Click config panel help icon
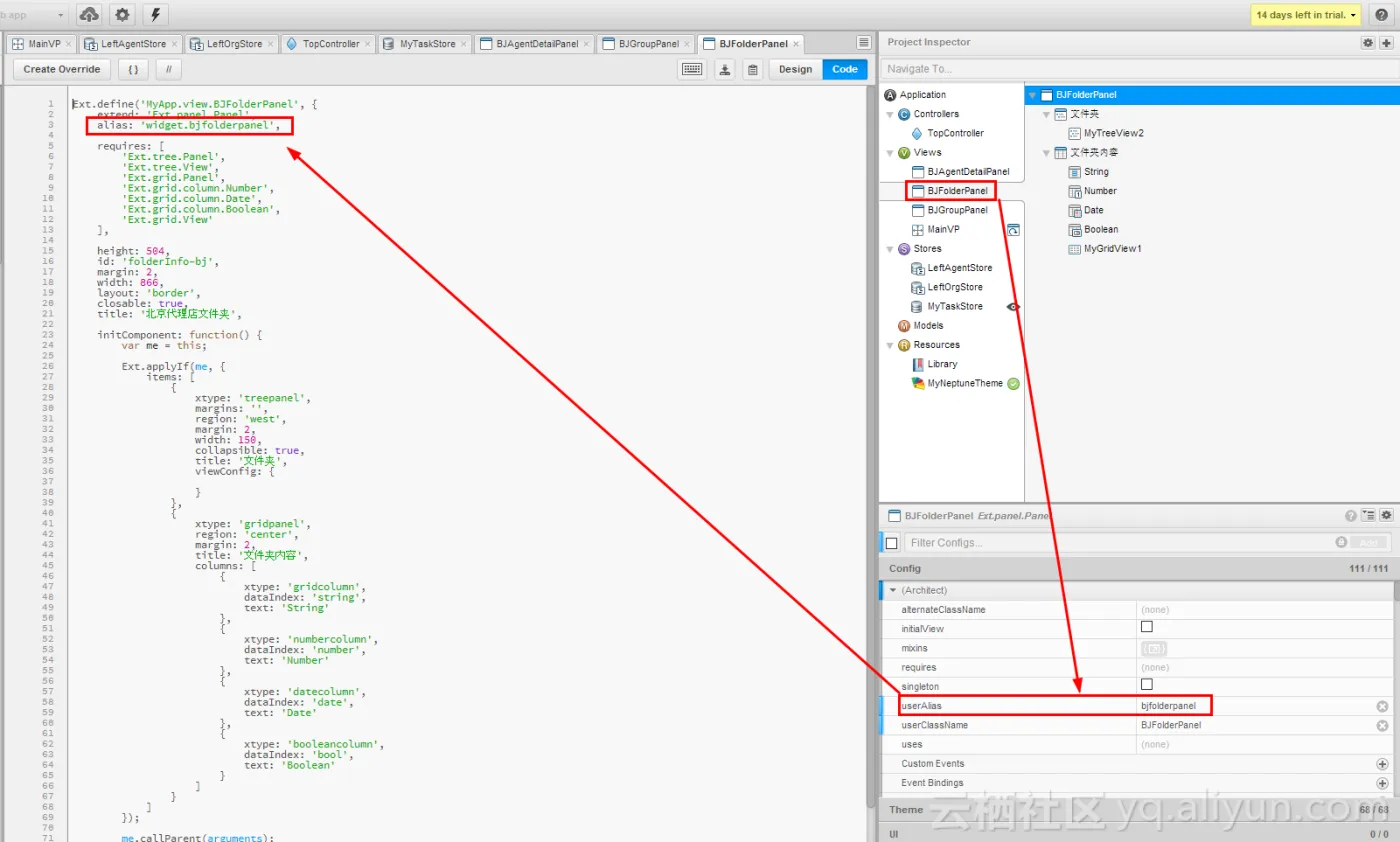 (1351, 516)
